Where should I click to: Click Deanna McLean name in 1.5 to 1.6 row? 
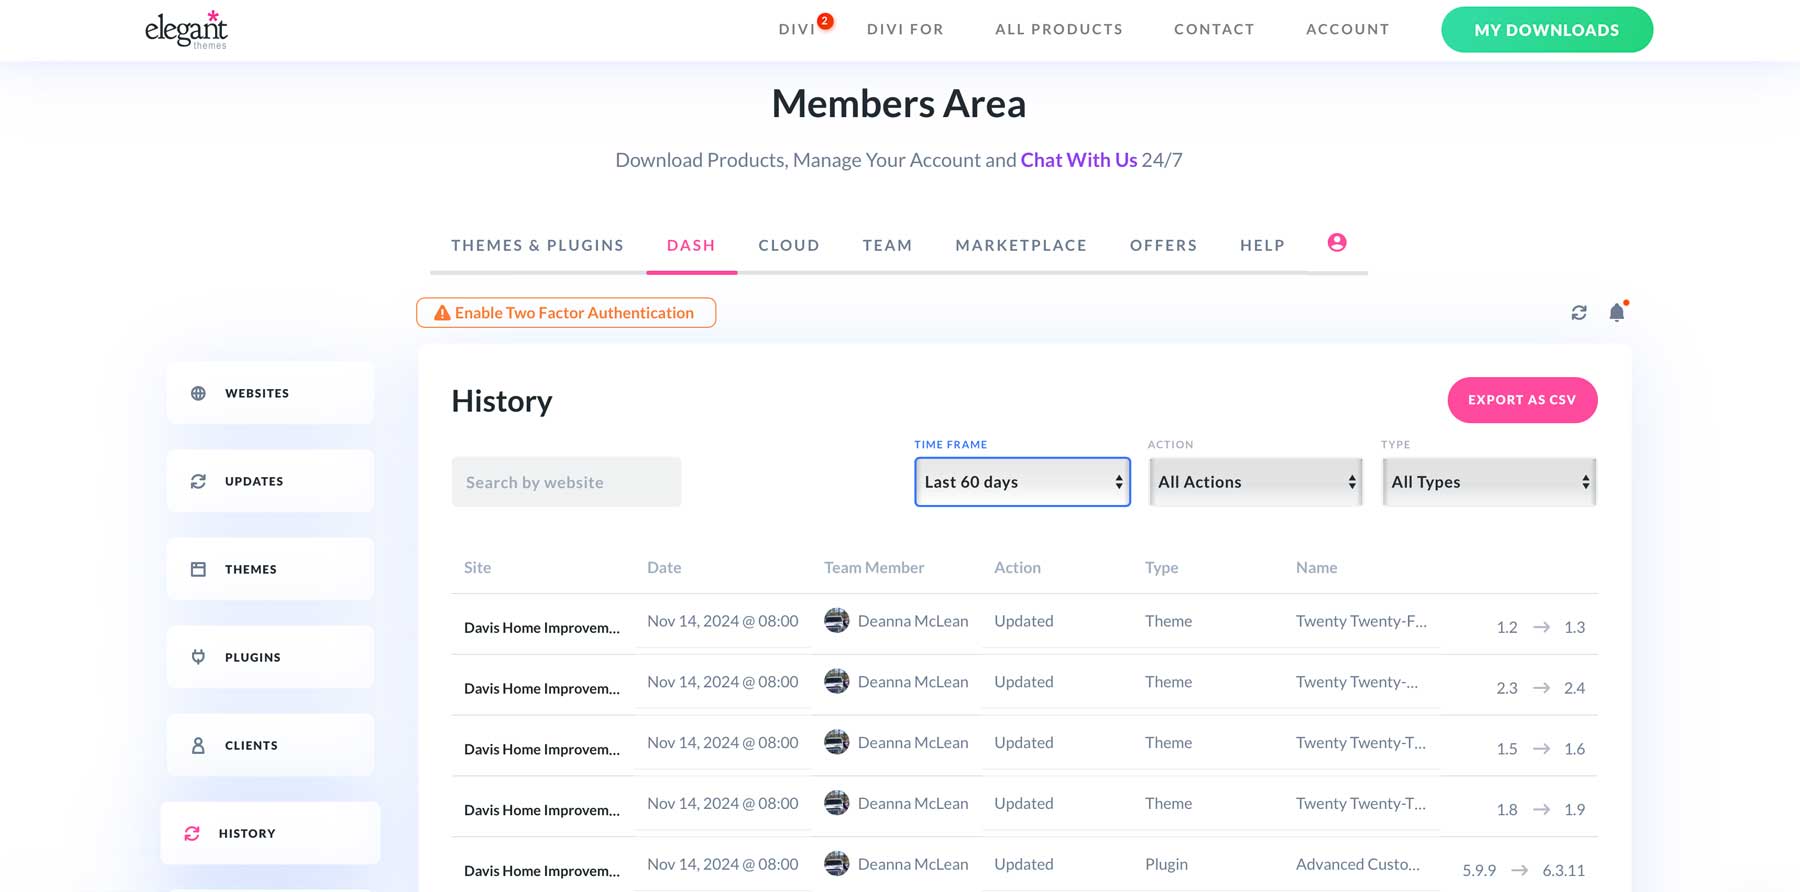tap(912, 742)
